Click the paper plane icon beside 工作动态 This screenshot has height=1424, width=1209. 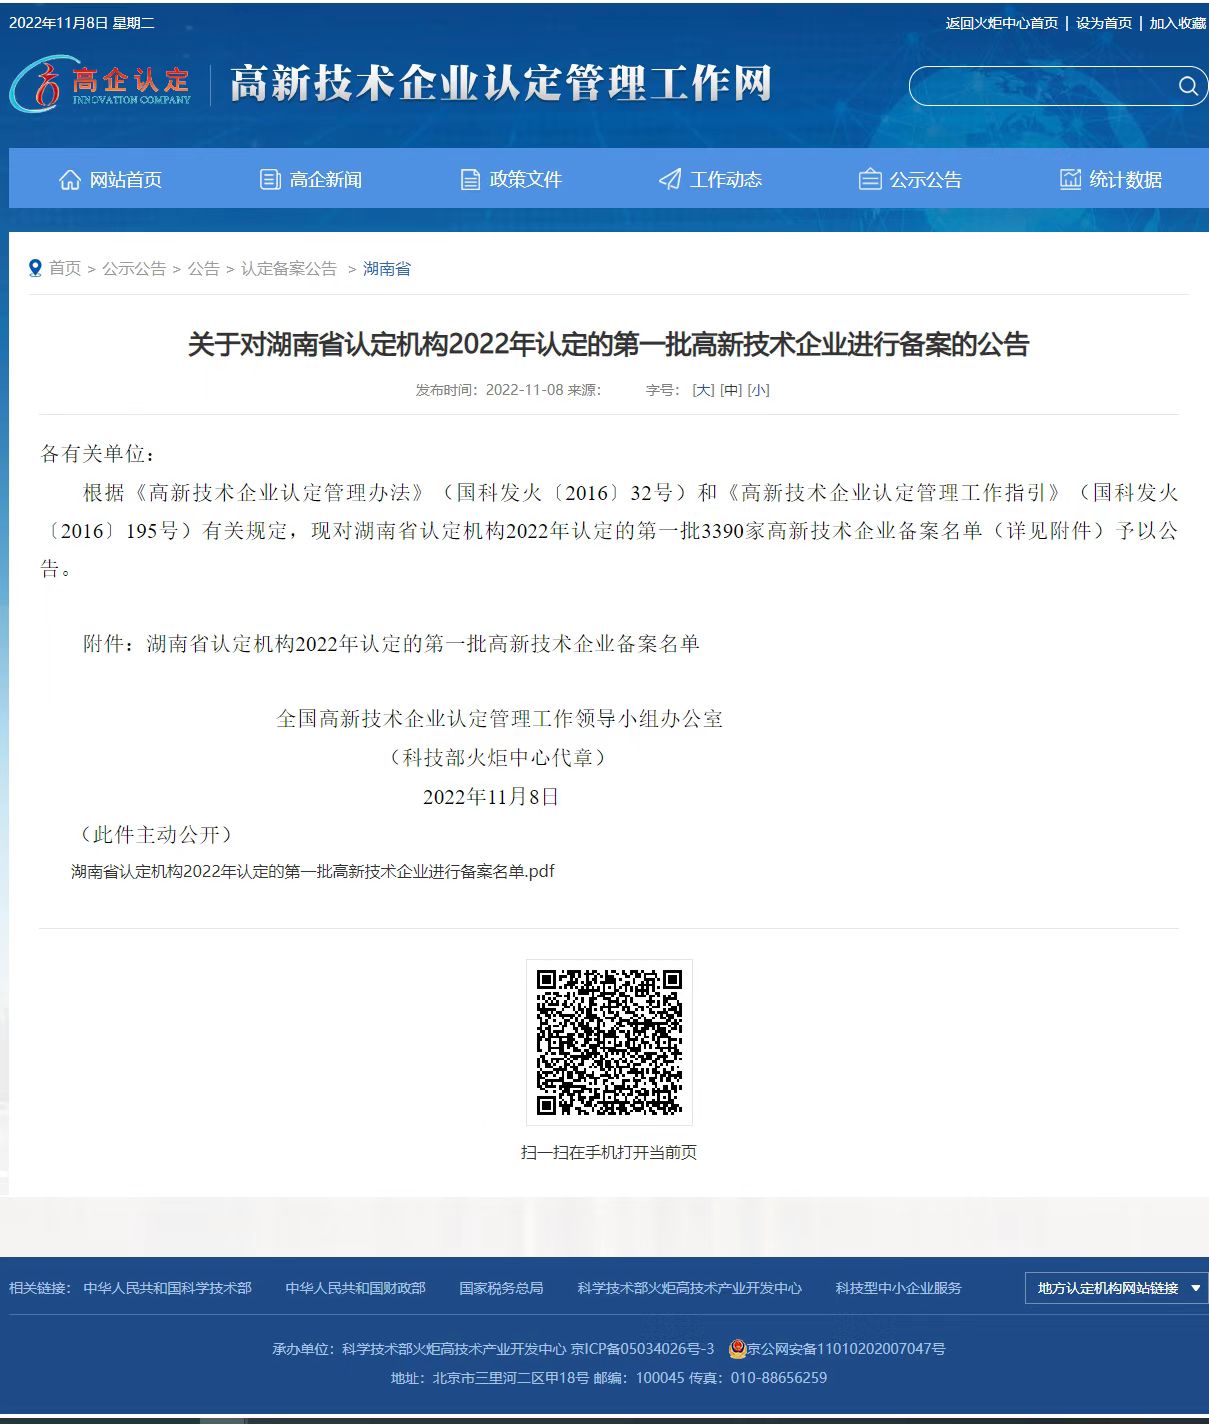tap(670, 179)
